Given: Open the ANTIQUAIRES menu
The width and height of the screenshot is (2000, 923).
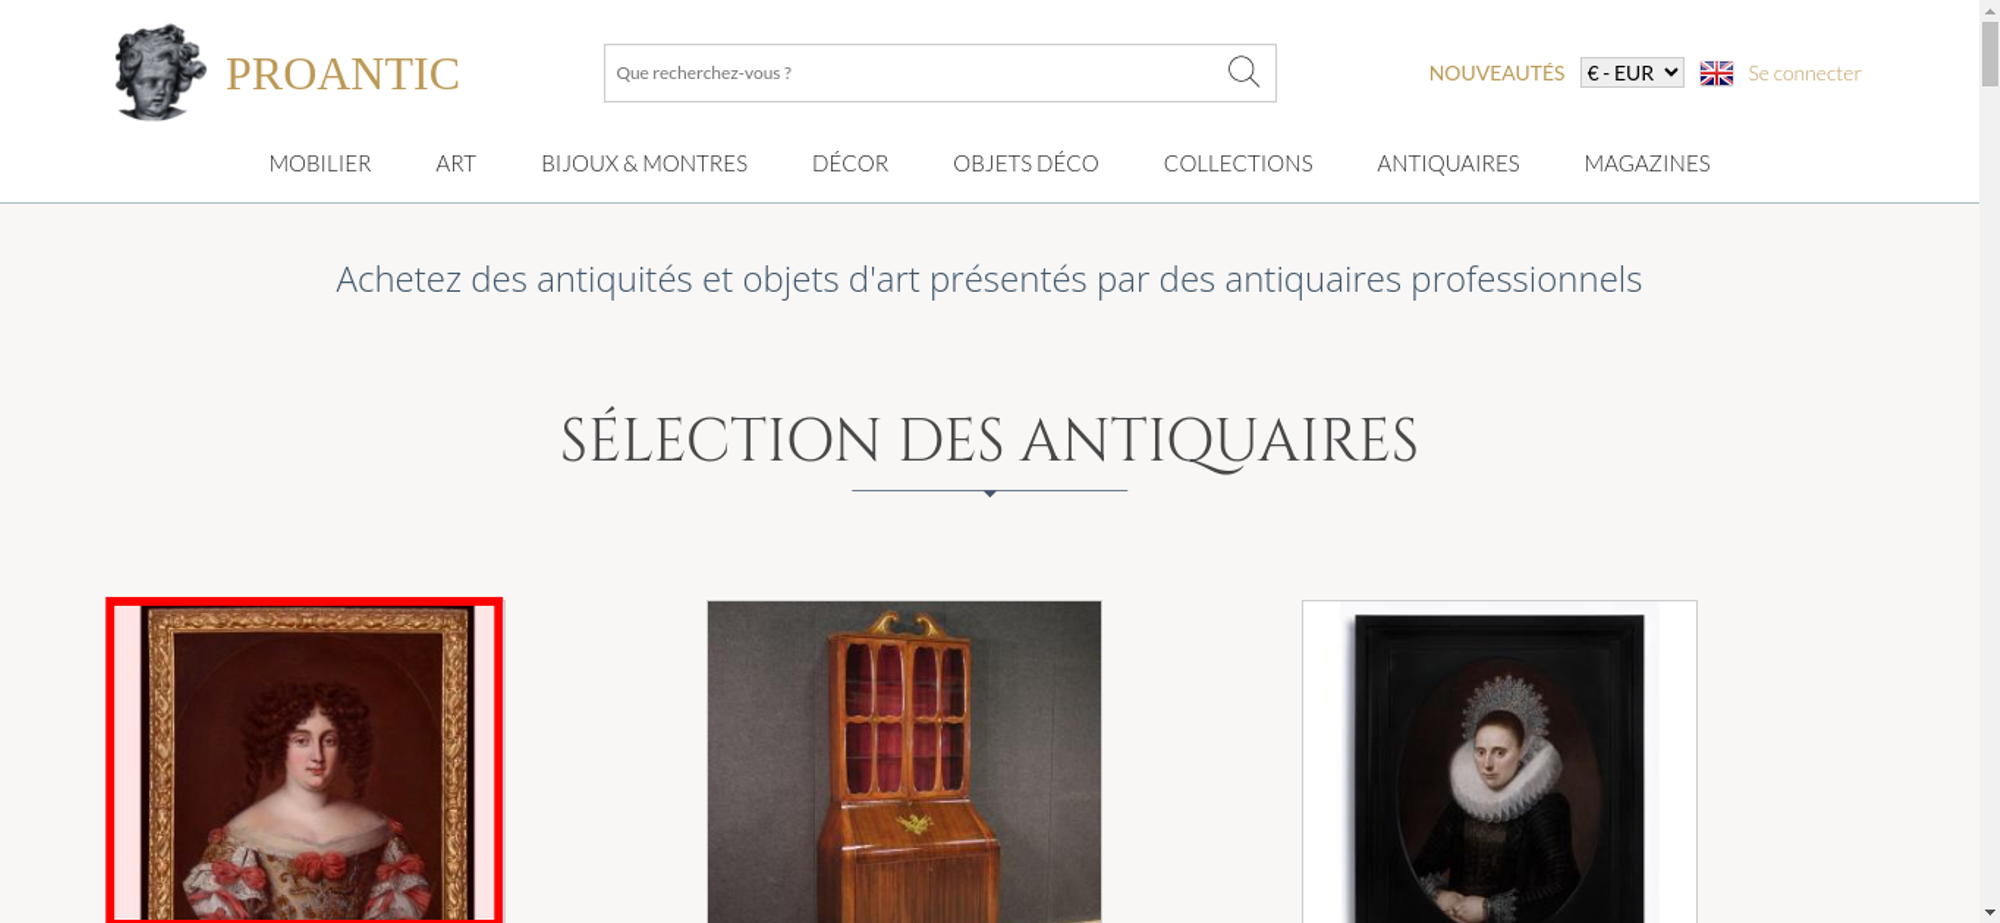Looking at the screenshot, I should [1448, 163].
